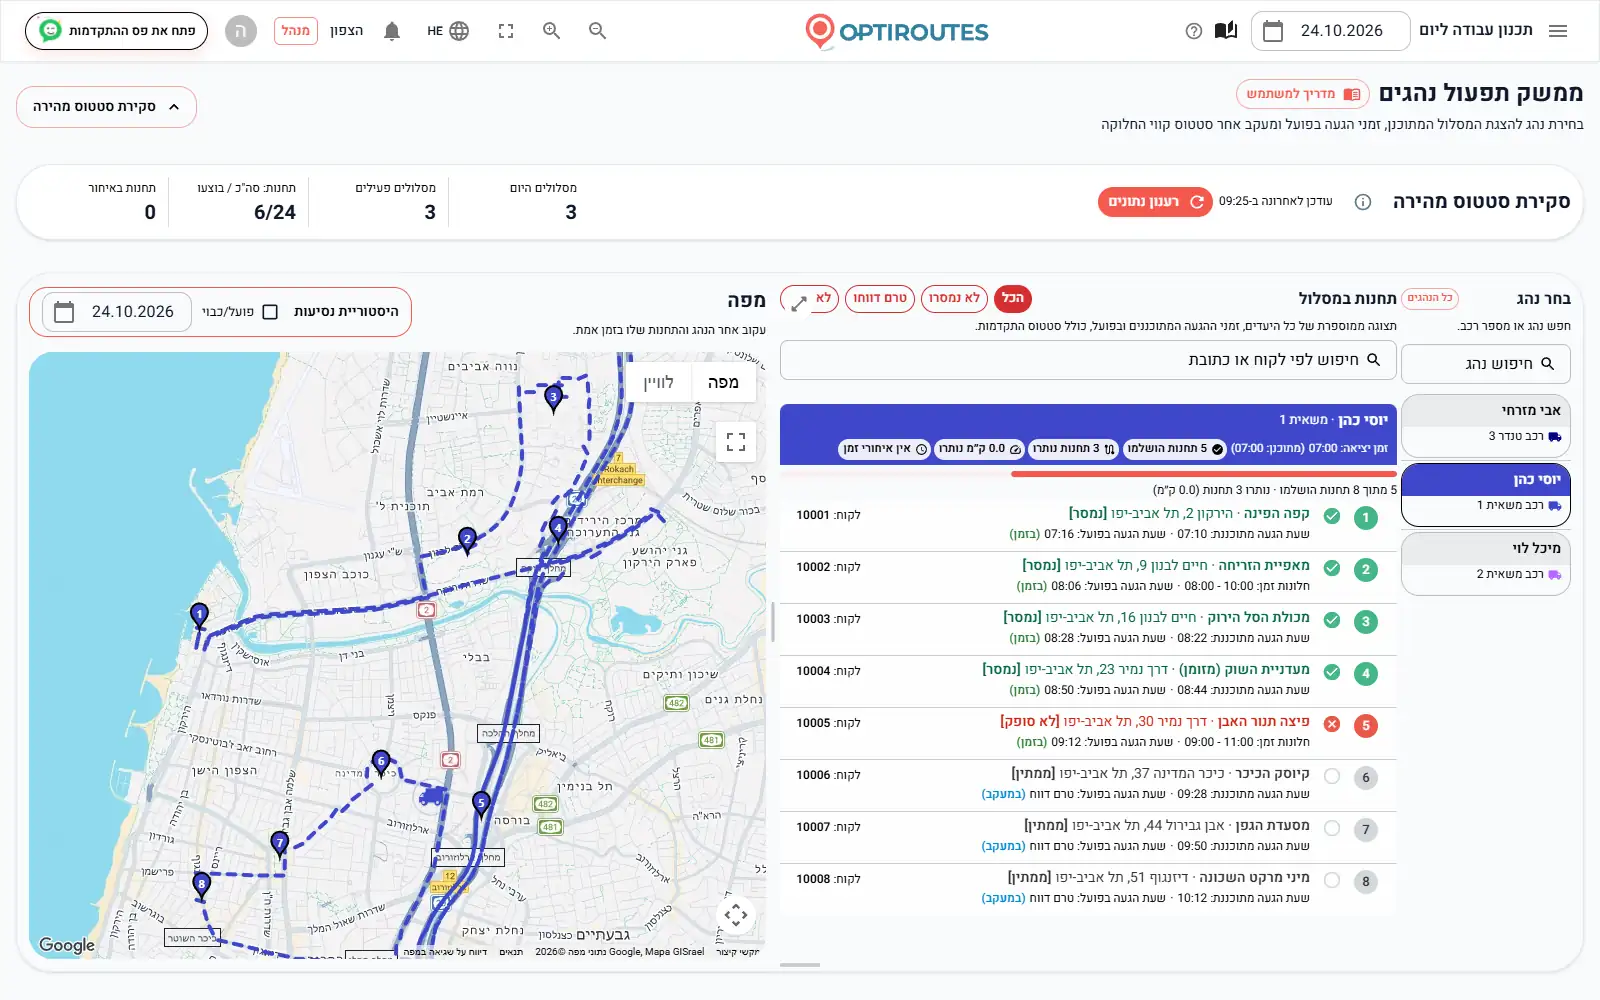Click status circle for stop 7 מסעדת הגפן
This screenshot has width=1600, height=1000.
coord(1332,828)
